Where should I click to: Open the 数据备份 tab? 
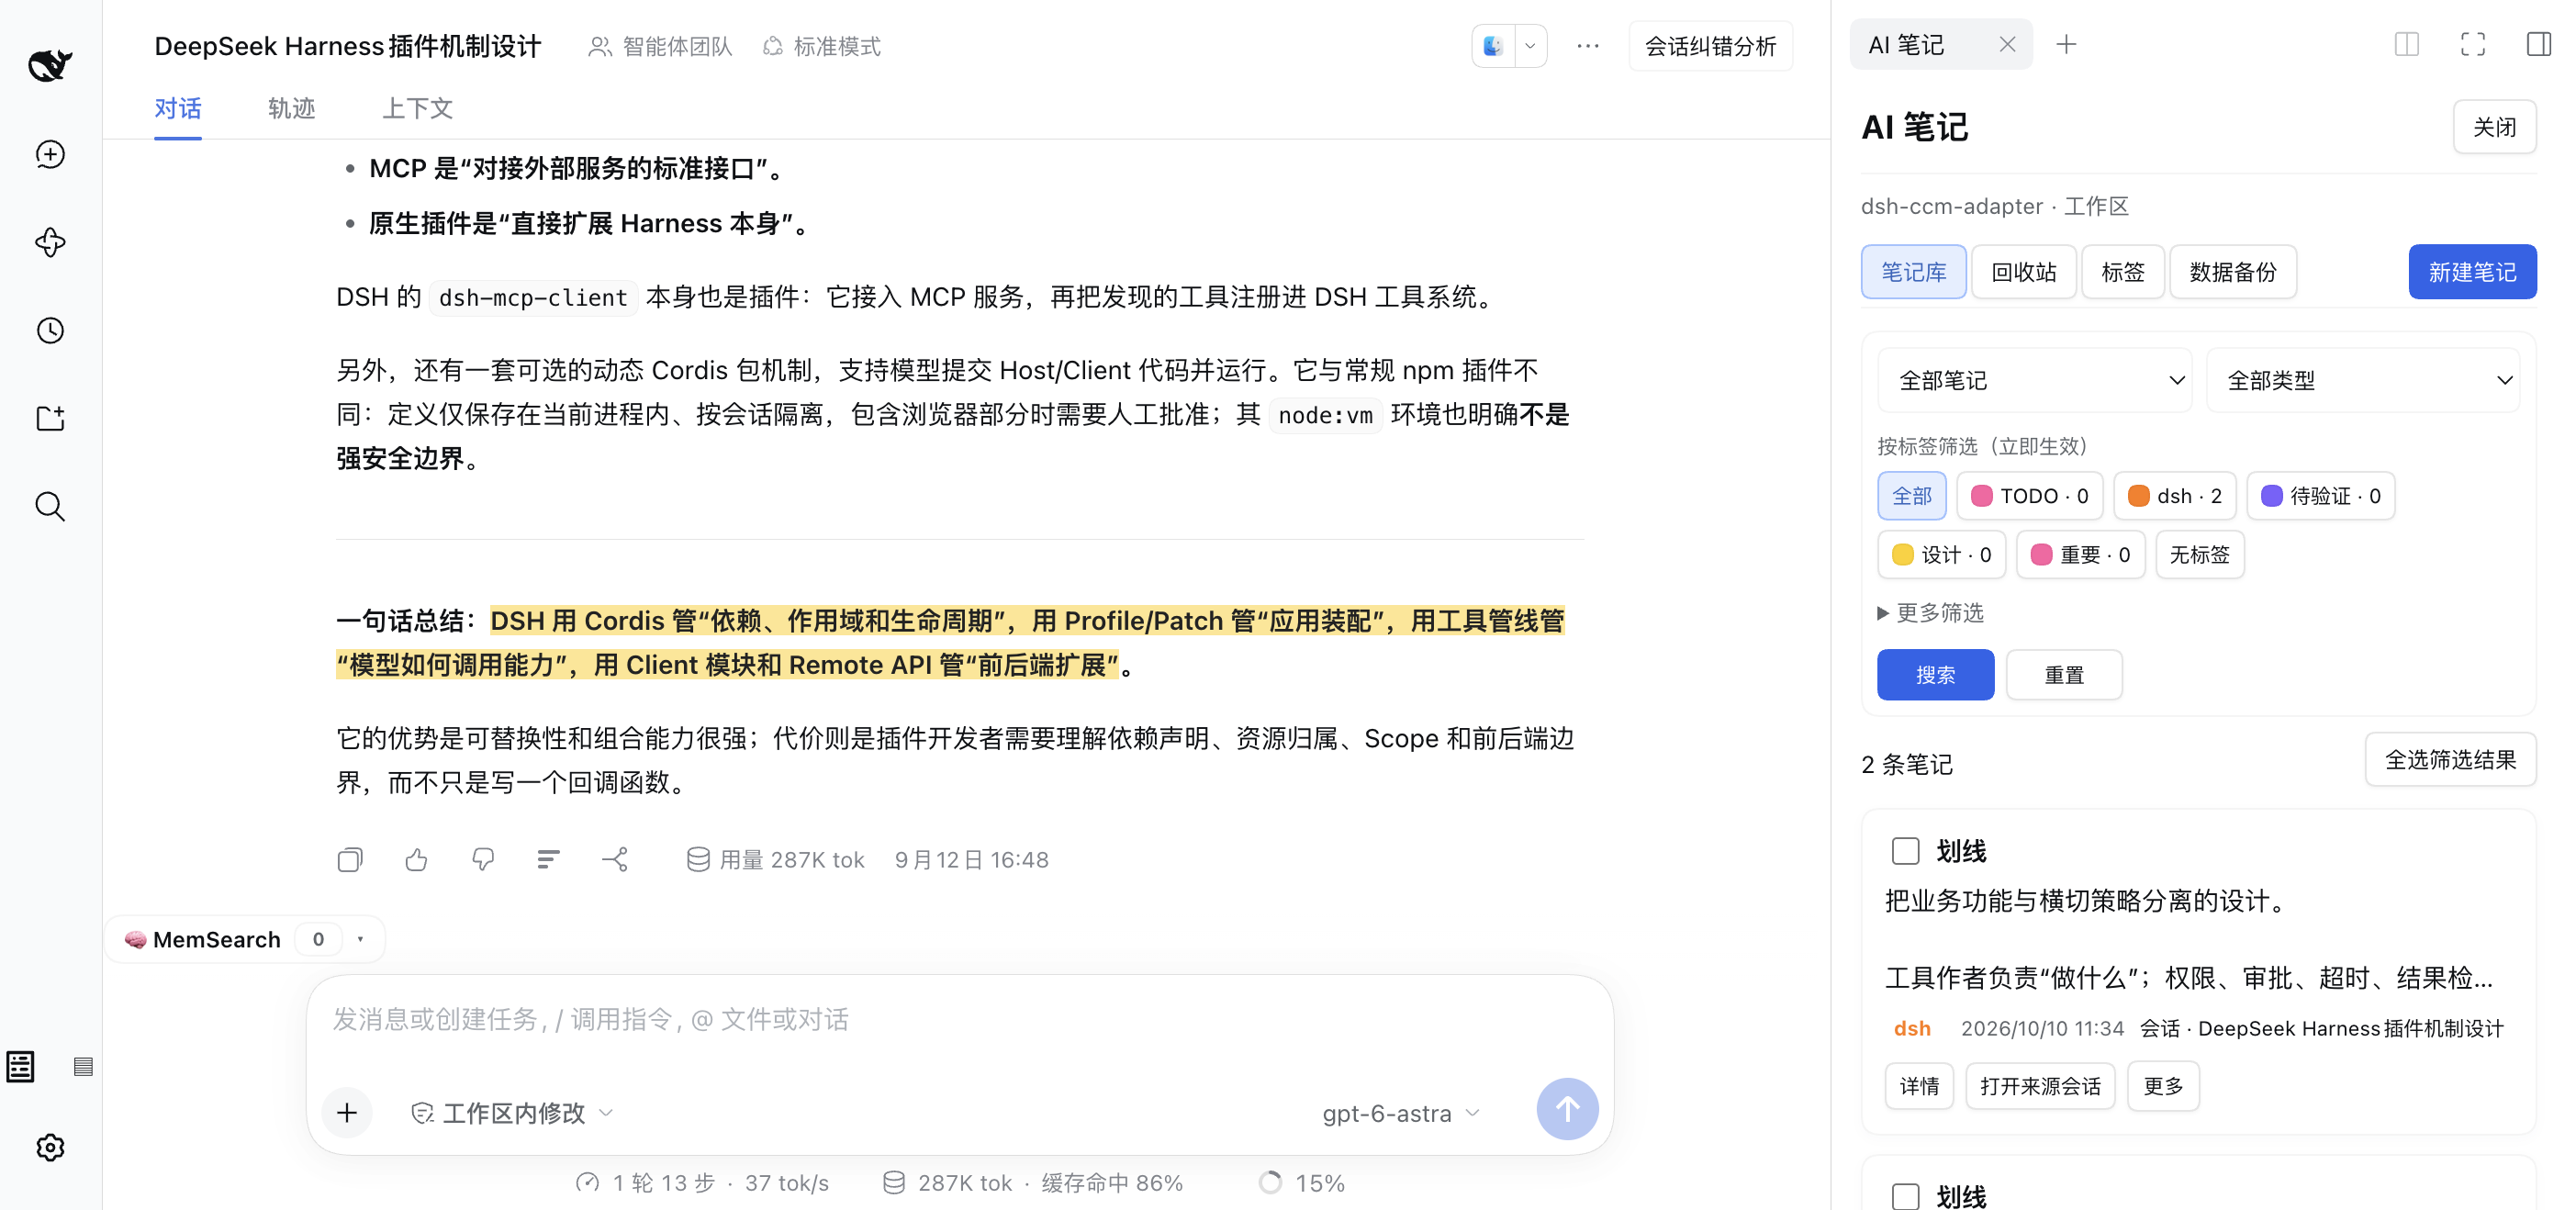(2232, 272)
